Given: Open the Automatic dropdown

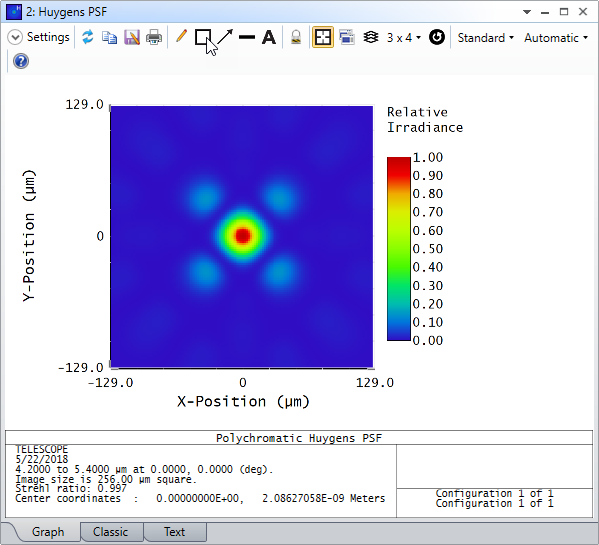Looking at the screenshot, I should [x=556, y=38].
